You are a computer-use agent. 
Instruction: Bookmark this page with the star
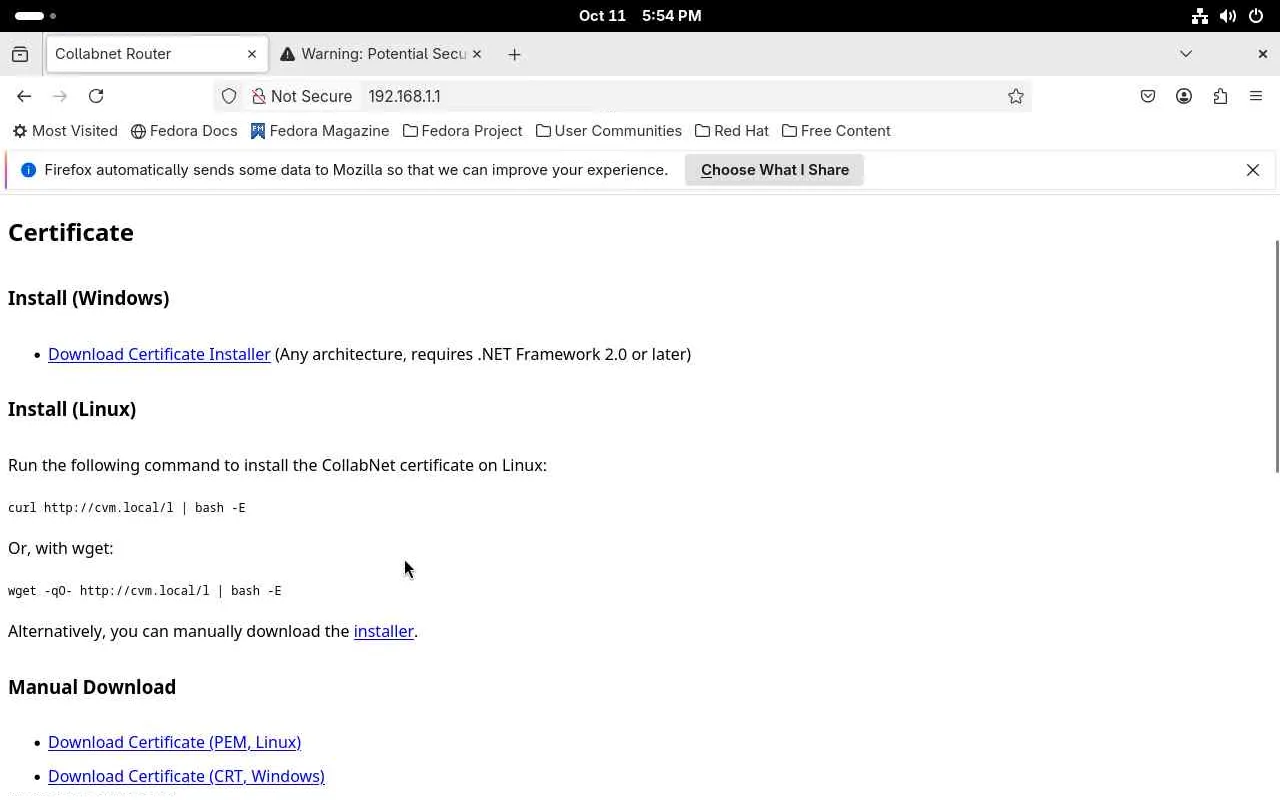pyautogui.click(x=1016, y=96)
